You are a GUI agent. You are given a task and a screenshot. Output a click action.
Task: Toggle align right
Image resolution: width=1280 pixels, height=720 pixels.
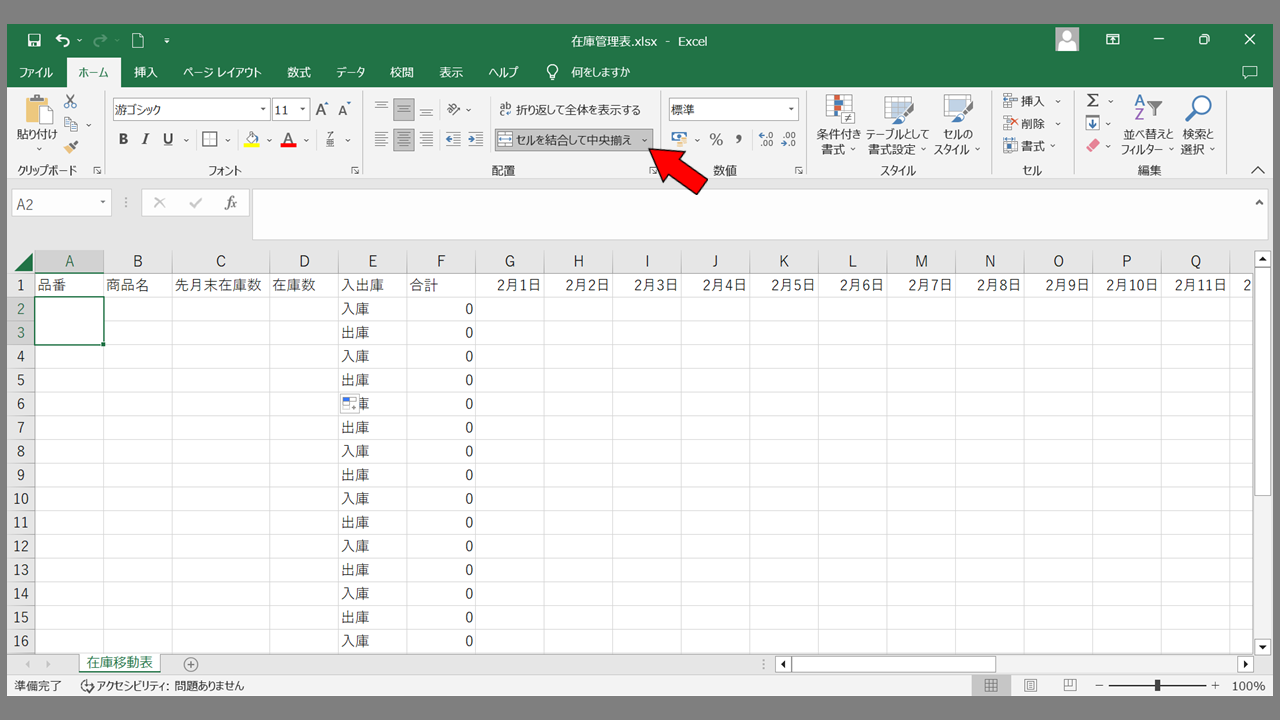click(x=426, y=140)
